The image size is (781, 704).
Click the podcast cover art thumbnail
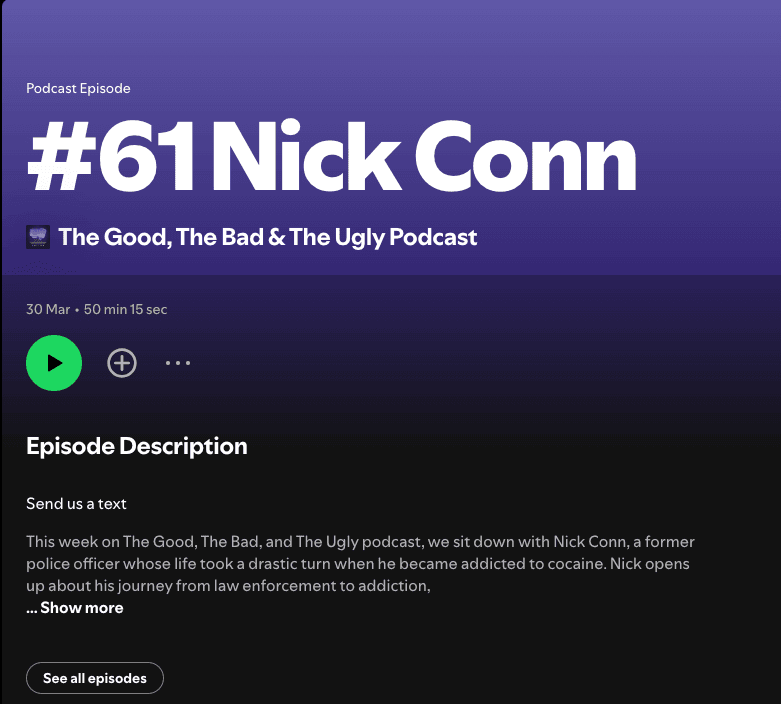click(38, 237)
